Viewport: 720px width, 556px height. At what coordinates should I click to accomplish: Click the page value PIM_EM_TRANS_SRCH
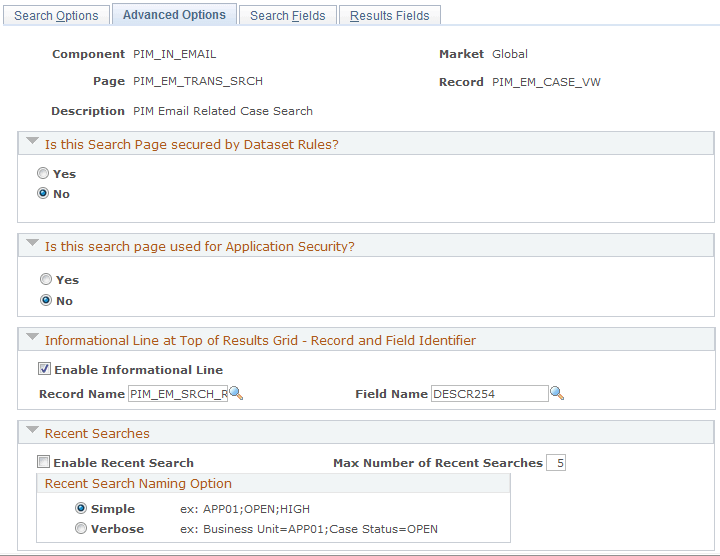point(198,81)
